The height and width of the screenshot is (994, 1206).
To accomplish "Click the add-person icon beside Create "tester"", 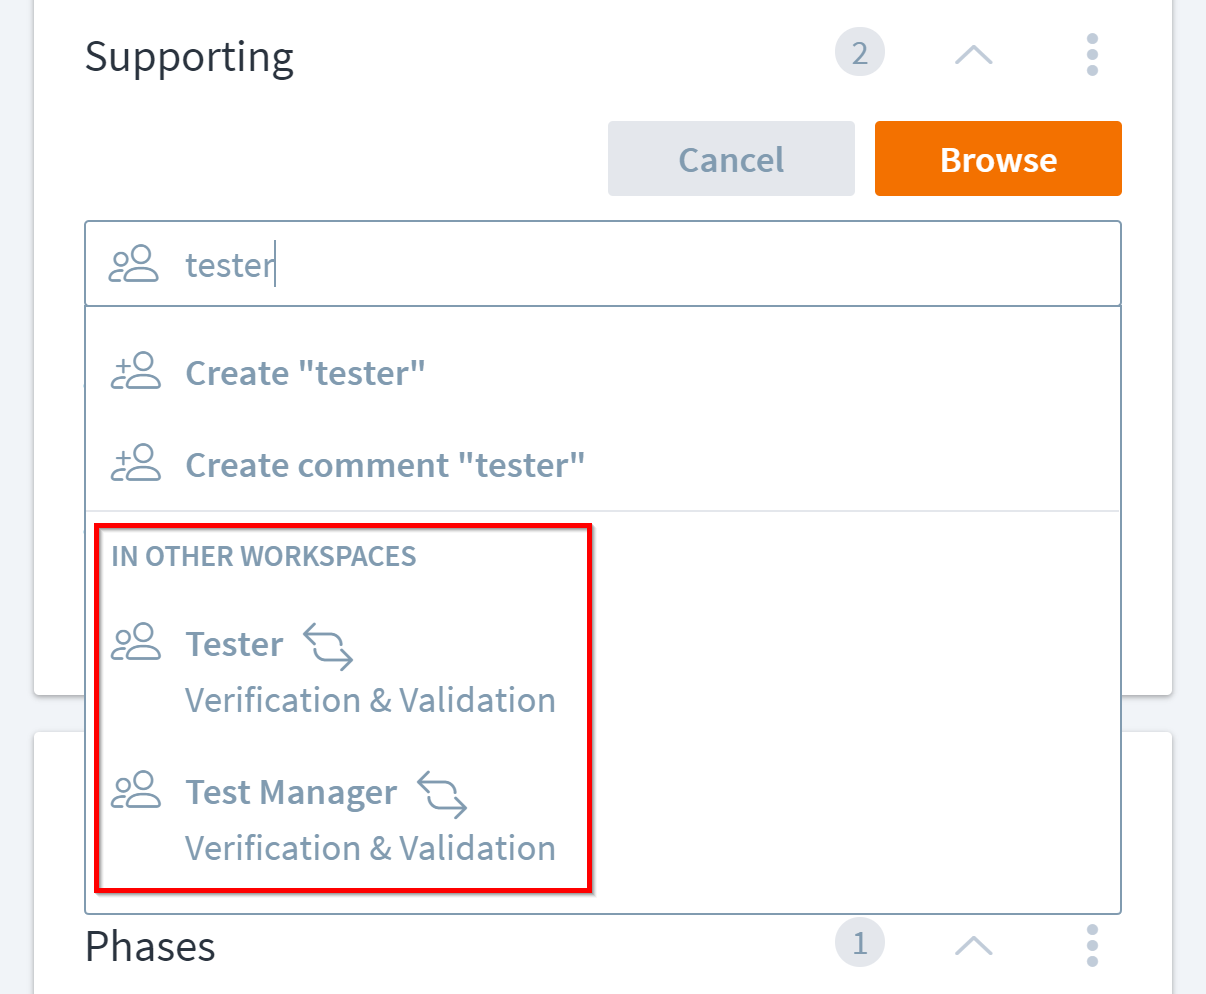I will [x=136, y=372].
